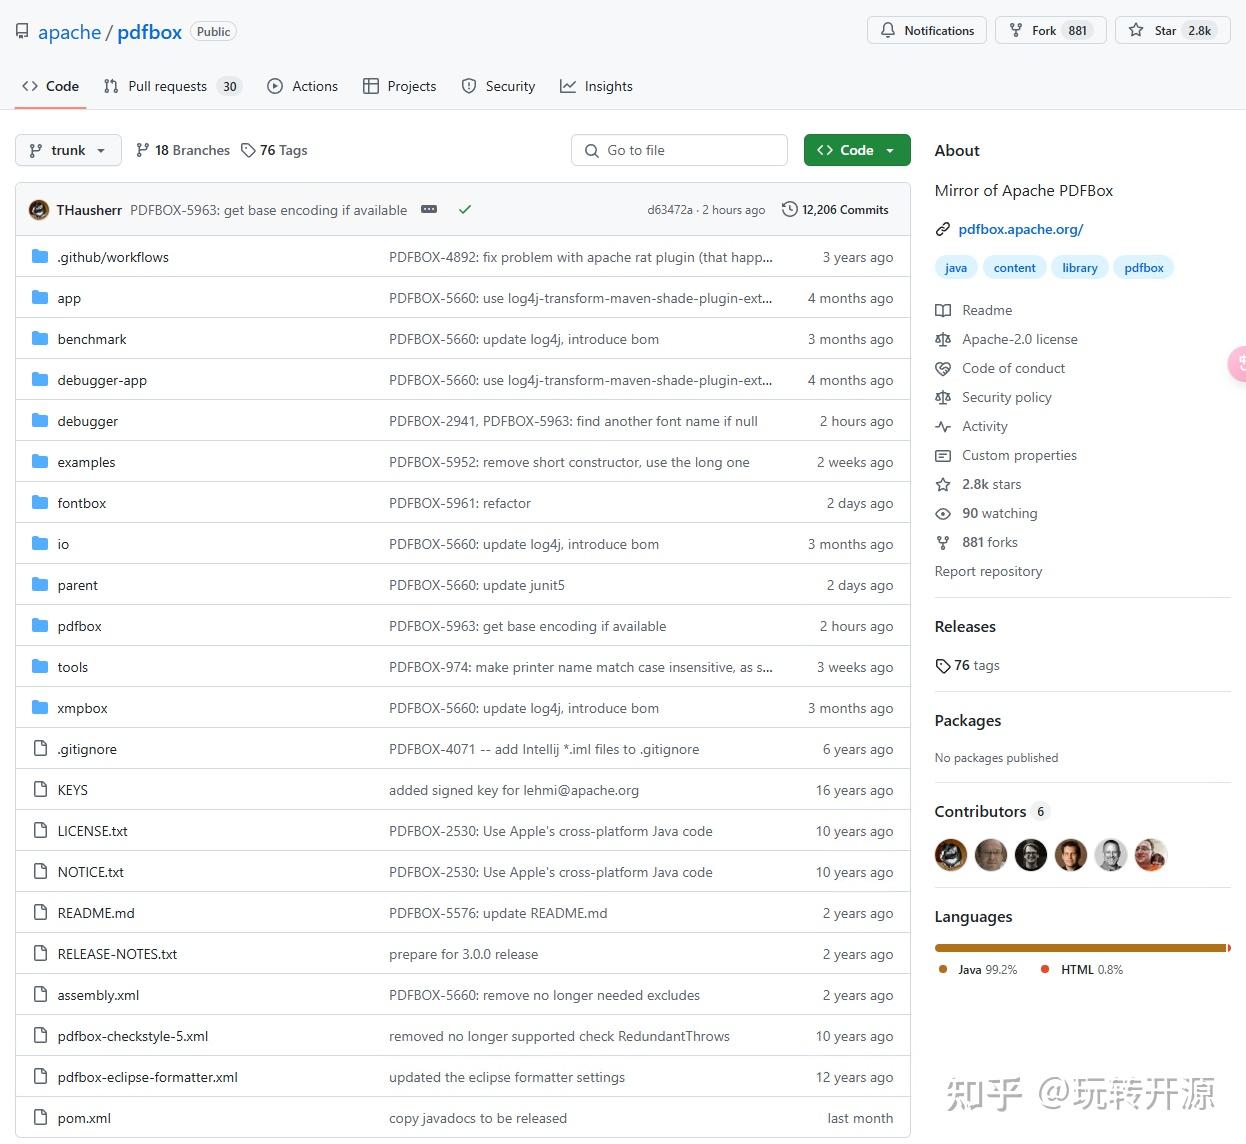Click inside the Go to file search box
1246x1144 pixels.
(680, 149)
